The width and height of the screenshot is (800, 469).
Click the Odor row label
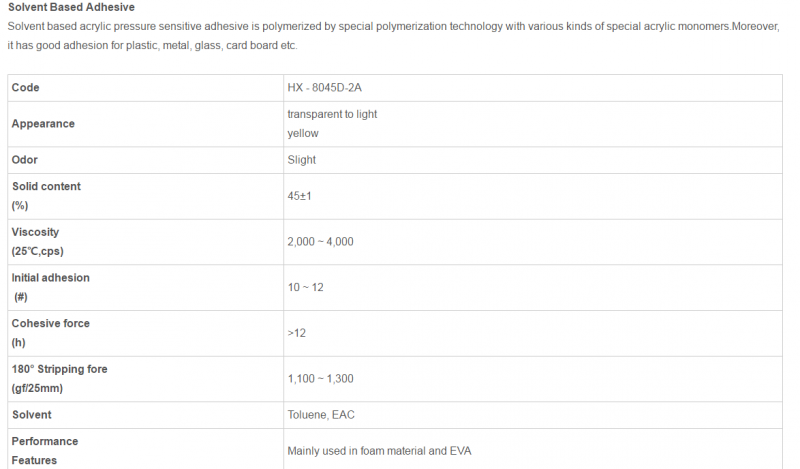tap(25, 160)
